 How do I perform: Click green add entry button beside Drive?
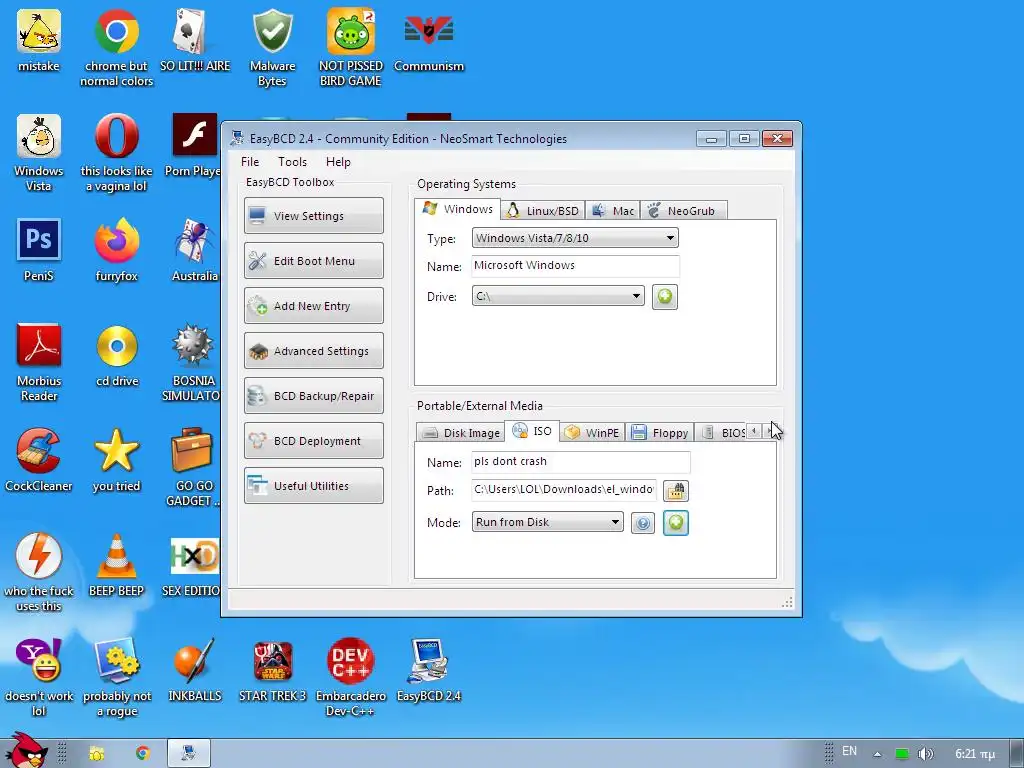click(x=664, y=296)
